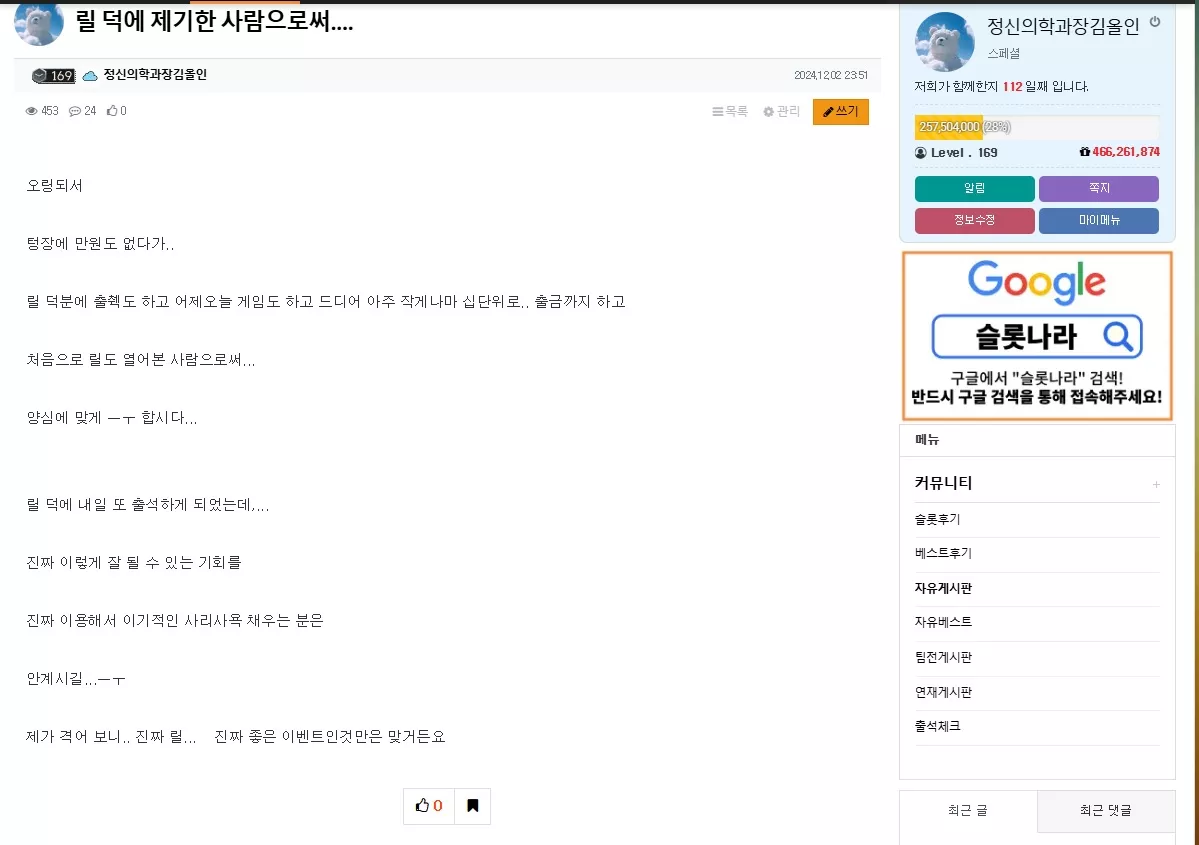
Task: Click the yellow experience progress bar
Action: pos(1037,127)
